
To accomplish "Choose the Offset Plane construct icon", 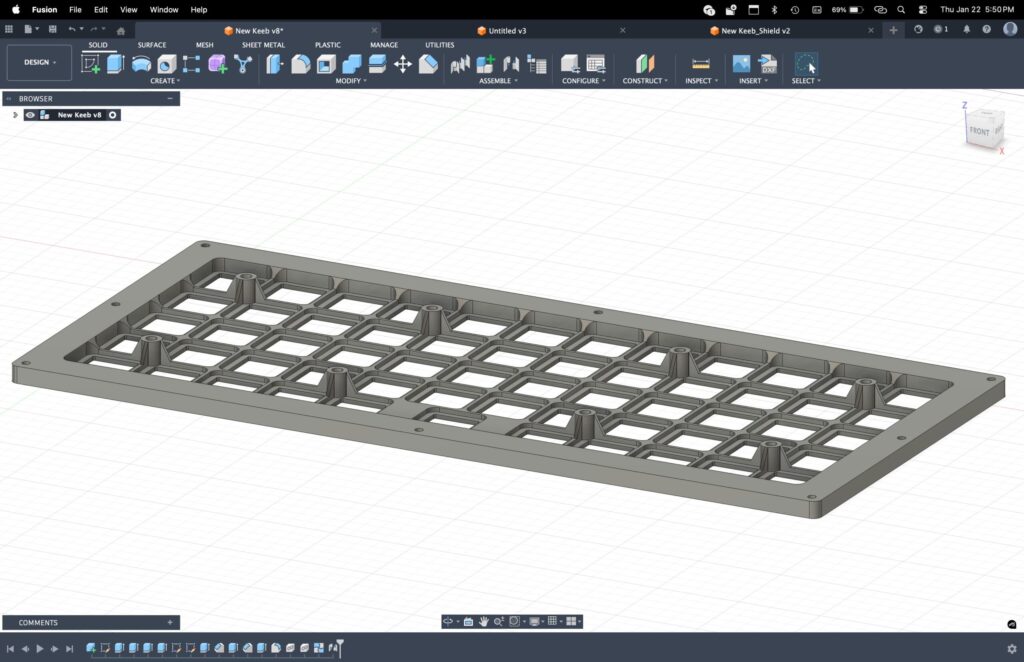I will 645,64.
